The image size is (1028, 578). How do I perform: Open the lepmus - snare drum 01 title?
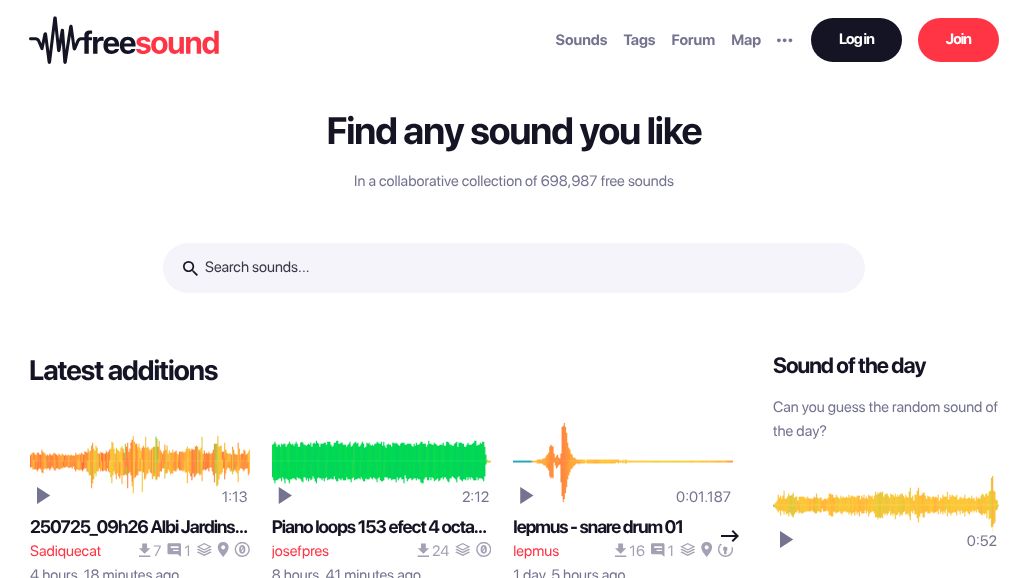coord(598,527)
